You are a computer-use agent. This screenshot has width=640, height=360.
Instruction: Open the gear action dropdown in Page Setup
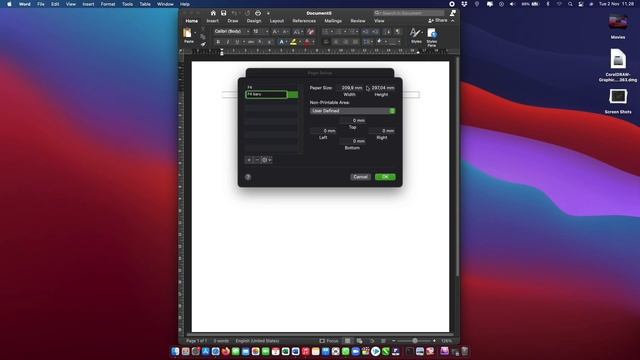(x=266, y=160)
